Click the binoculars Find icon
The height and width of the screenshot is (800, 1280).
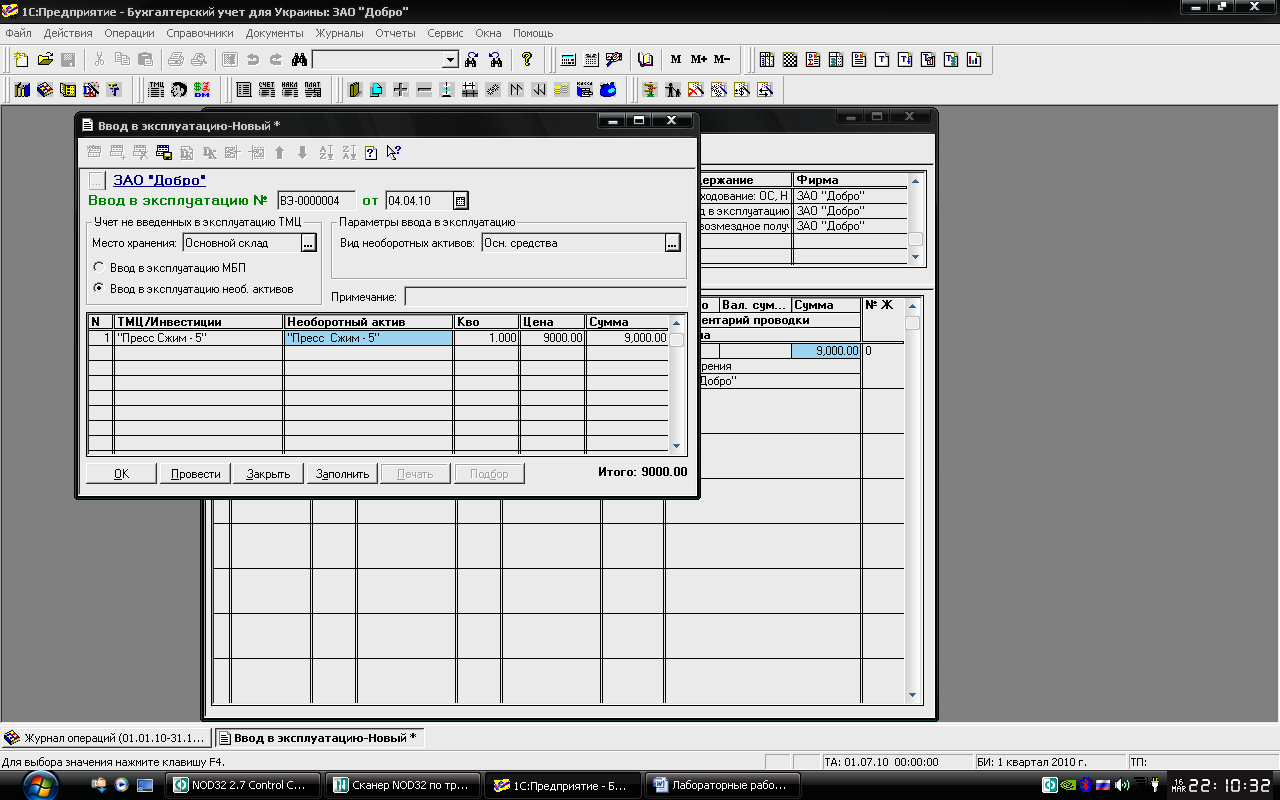[x=298, y=59]
